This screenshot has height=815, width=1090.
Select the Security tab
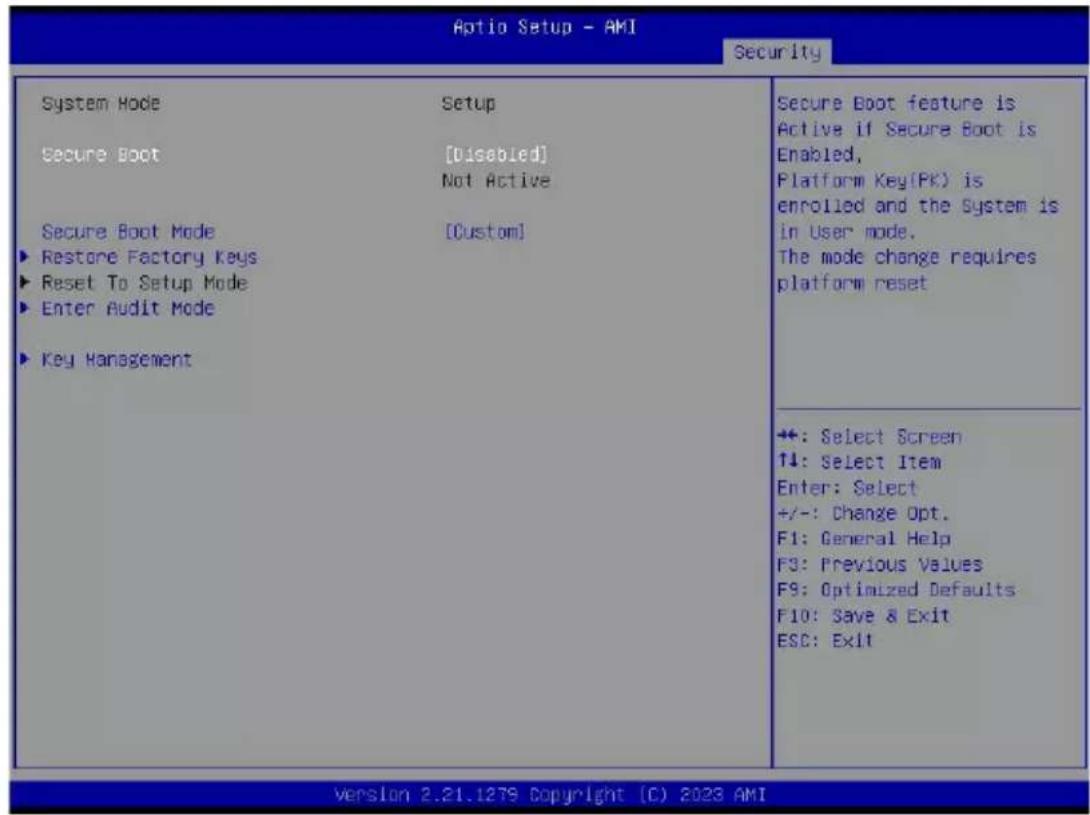(777, 52)
